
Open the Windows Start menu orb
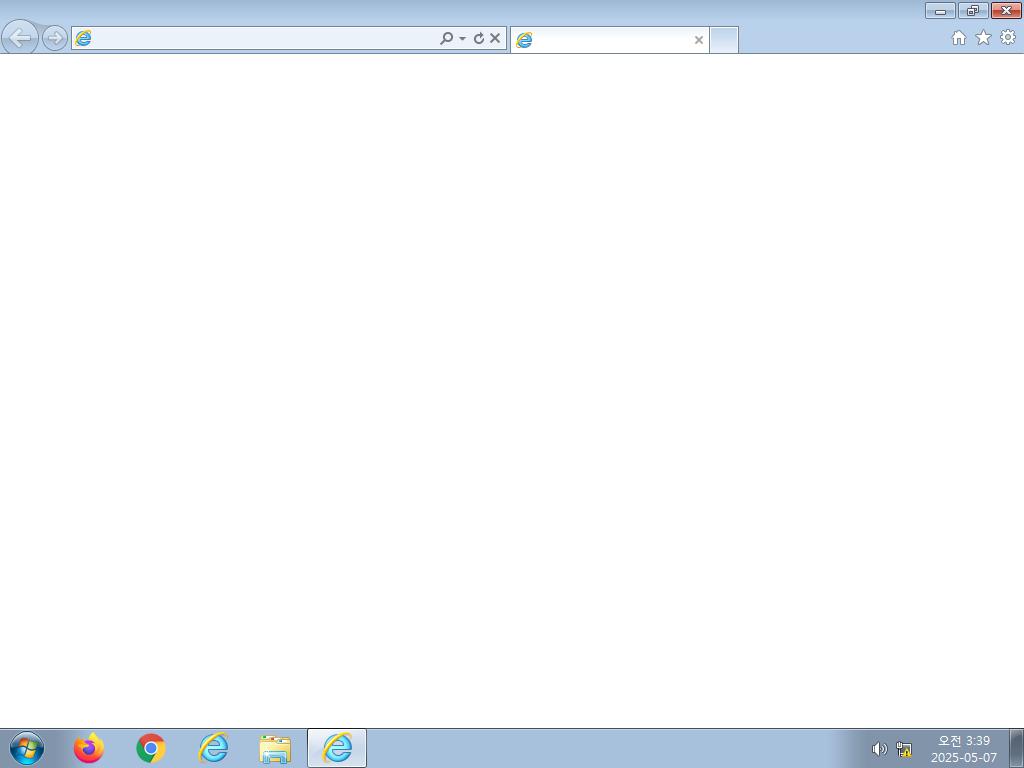click(27, 748)
